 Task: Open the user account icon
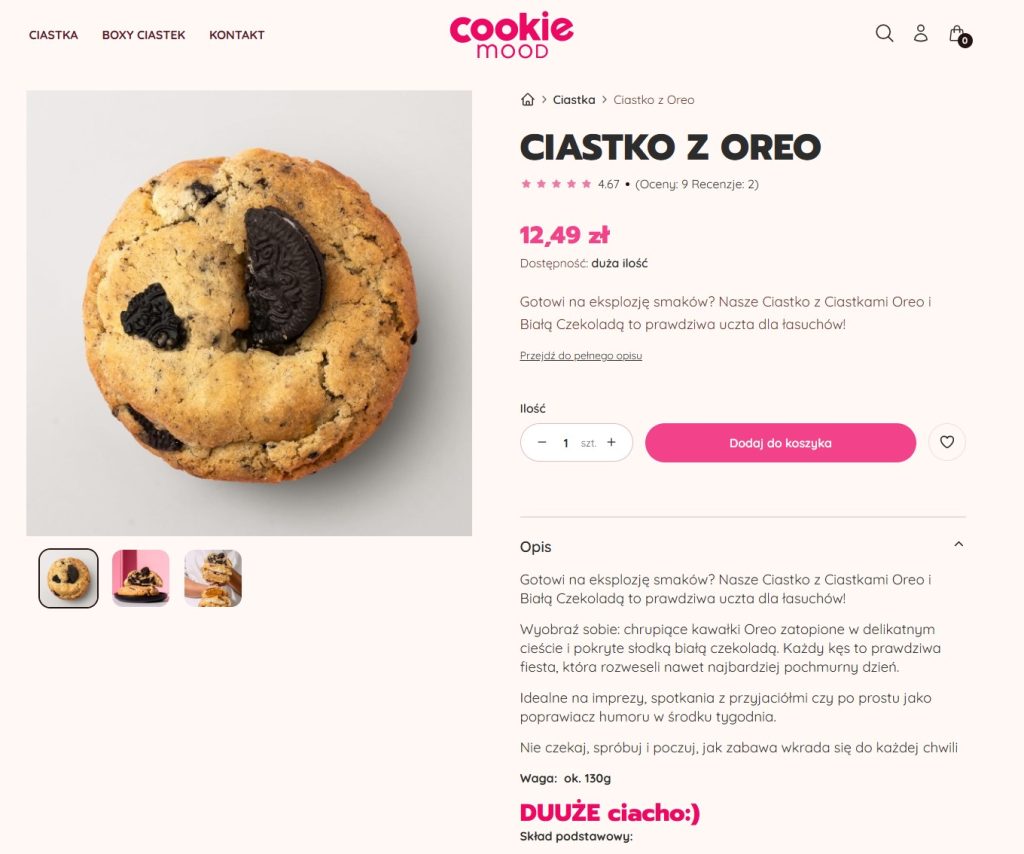(921, 33)
